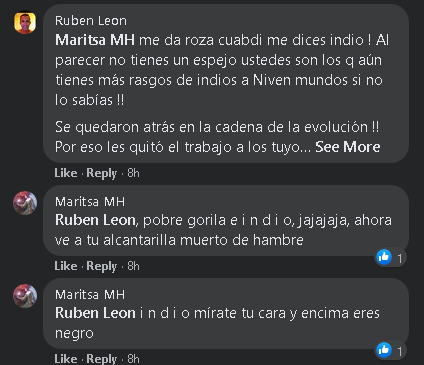
Task: Reply to Maritsa MH's gorila comment
Action: pyautogui.click(x=102, y=266)
